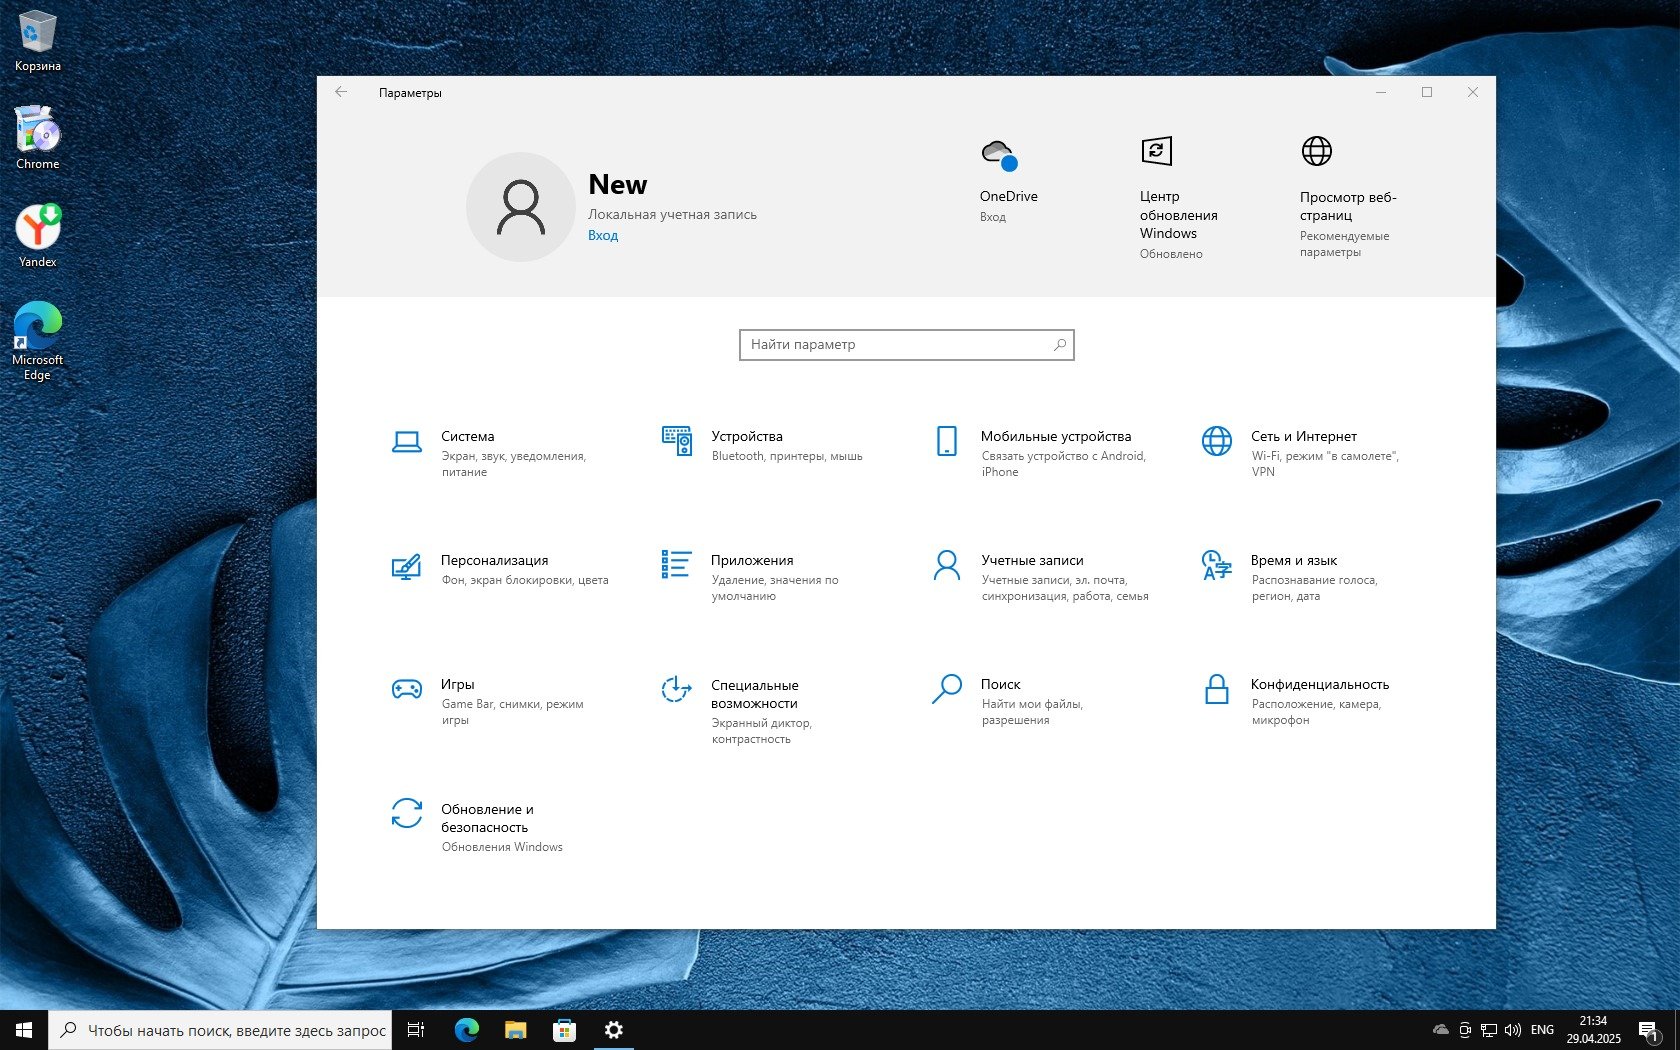This screenshot has height=1050, width=1680.
Task: Open the Система settings laptop icon
Action: (x=406, y=441)
